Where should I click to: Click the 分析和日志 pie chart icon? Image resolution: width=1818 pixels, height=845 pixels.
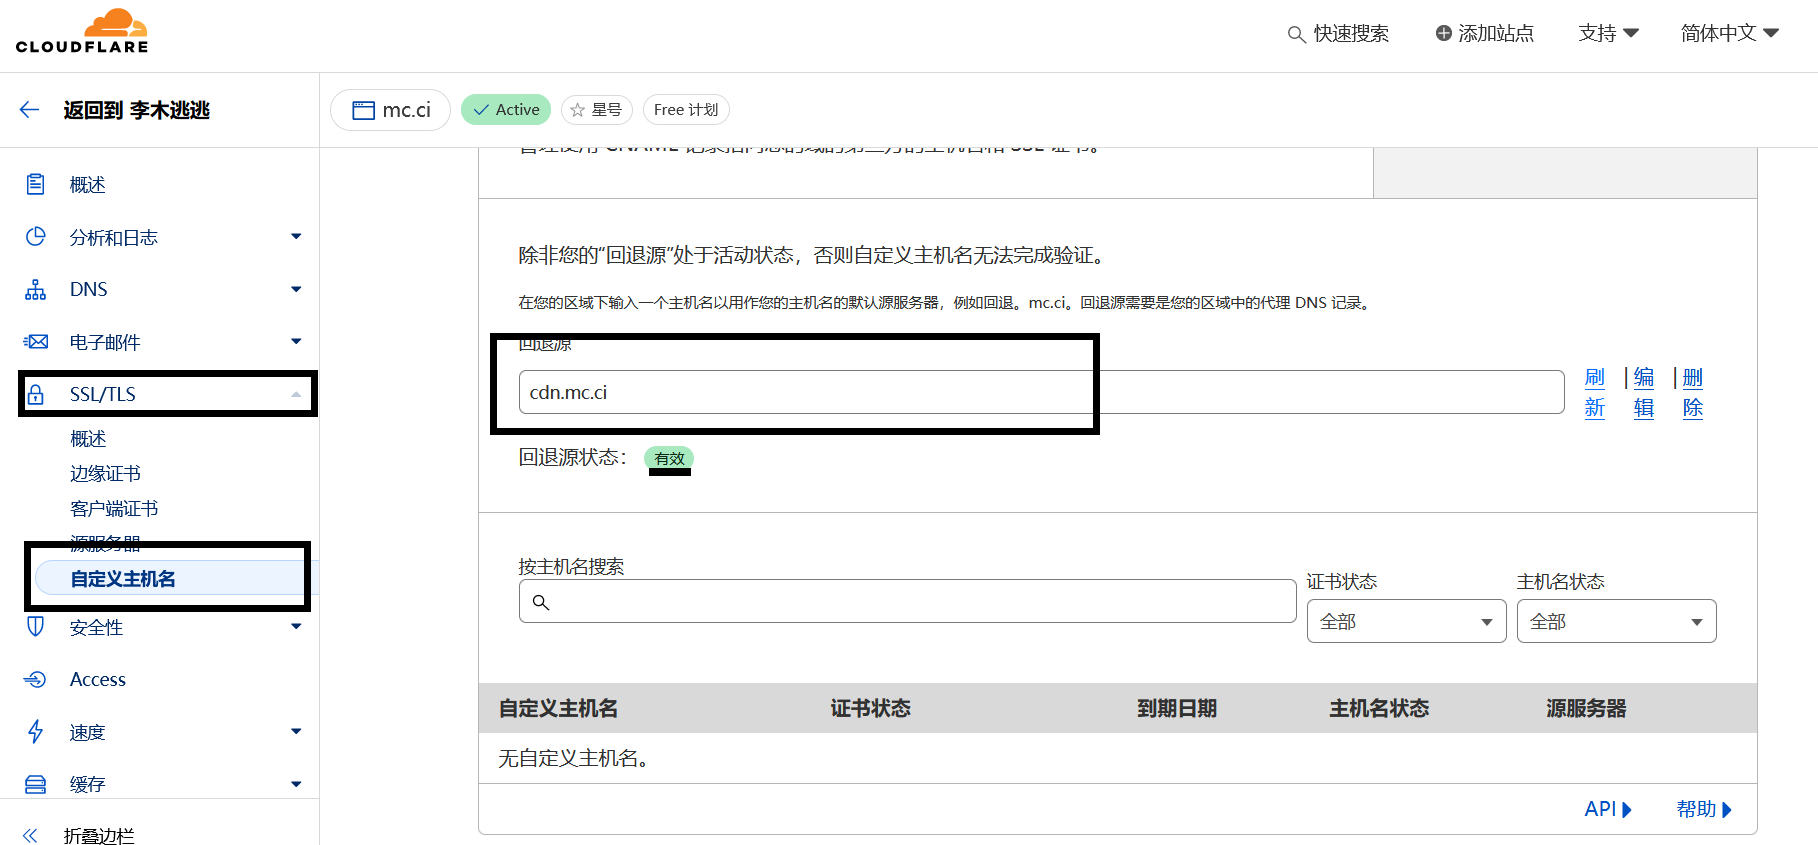(36, 236)
